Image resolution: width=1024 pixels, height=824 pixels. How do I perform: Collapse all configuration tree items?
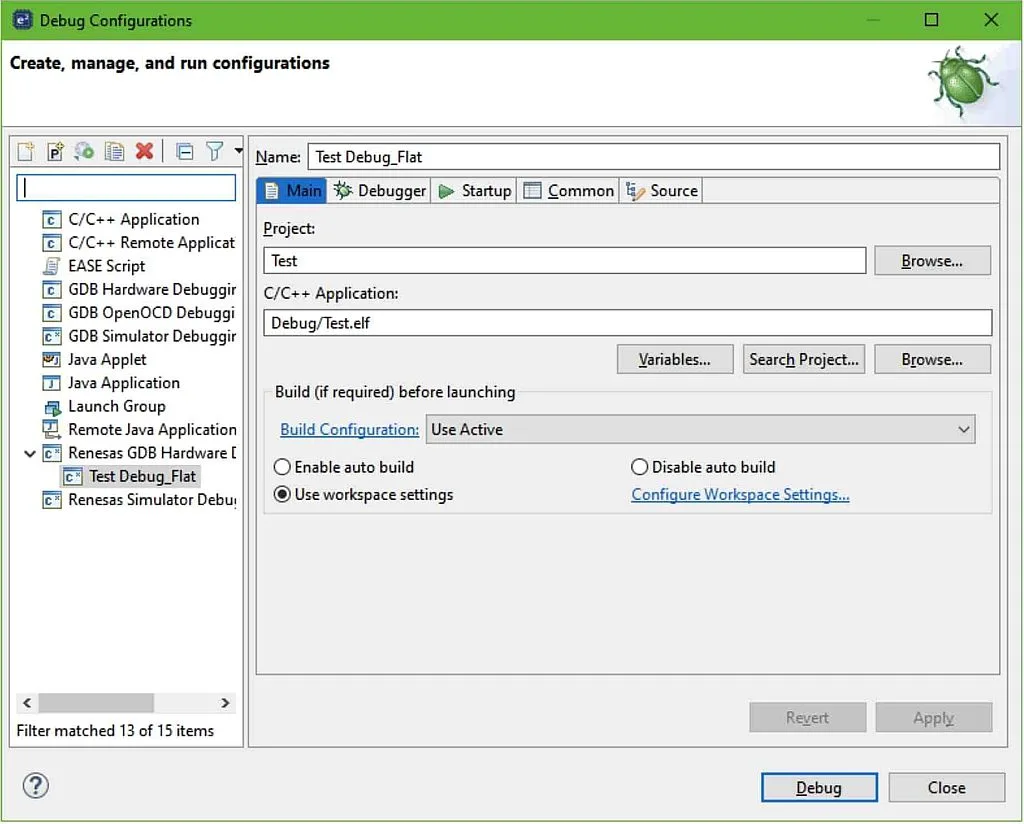(x=185, y=151)
